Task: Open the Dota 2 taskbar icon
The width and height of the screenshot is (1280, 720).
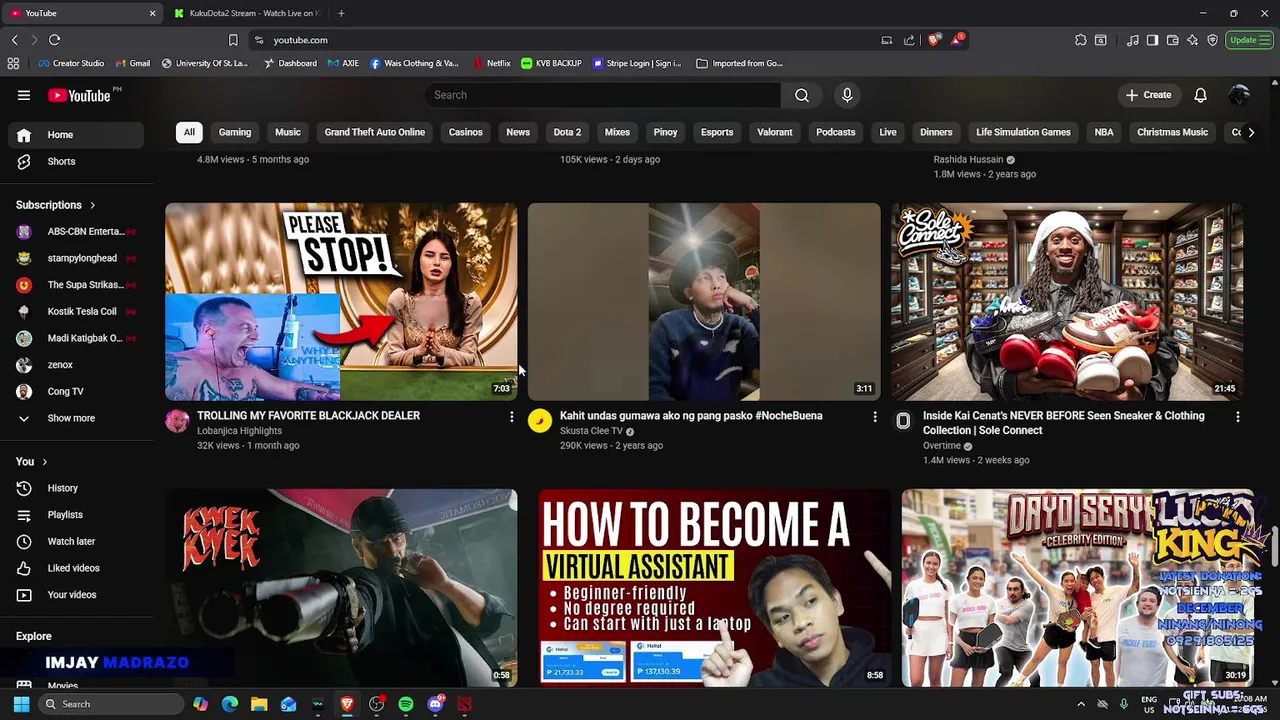Action: (464, 704)
